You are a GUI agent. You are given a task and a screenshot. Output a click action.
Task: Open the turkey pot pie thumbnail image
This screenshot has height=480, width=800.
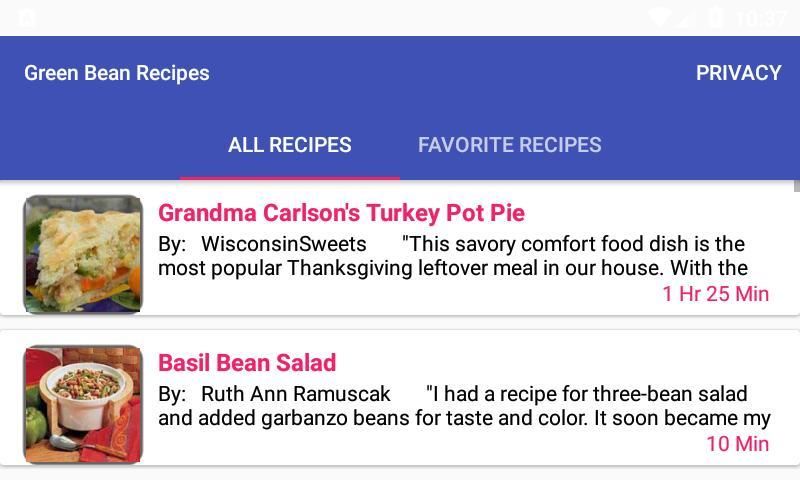click(x=83, y=254)
